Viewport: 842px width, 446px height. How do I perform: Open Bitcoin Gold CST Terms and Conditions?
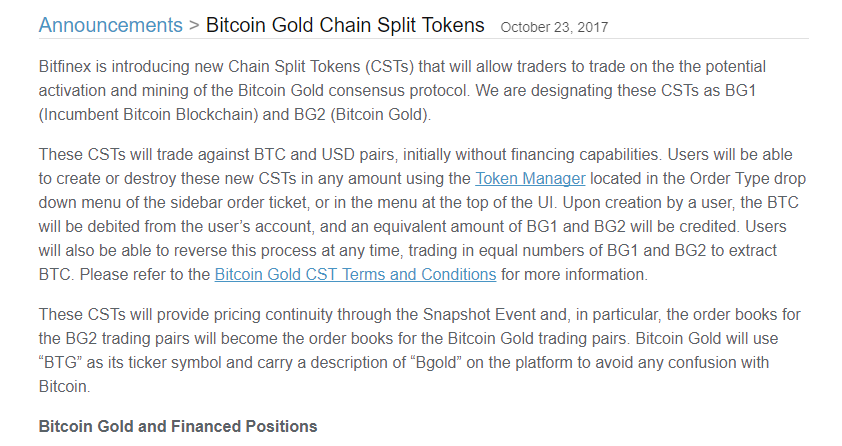pyautogui.click(x=355, y=273)
